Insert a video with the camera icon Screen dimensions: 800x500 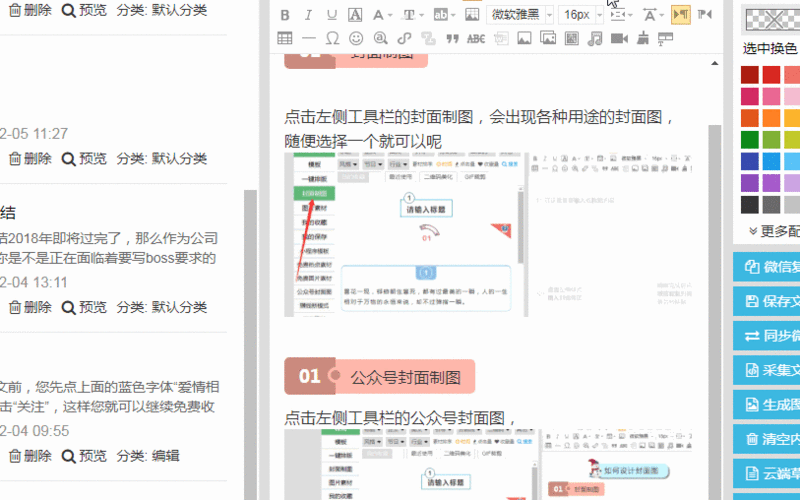pos(619,38)
